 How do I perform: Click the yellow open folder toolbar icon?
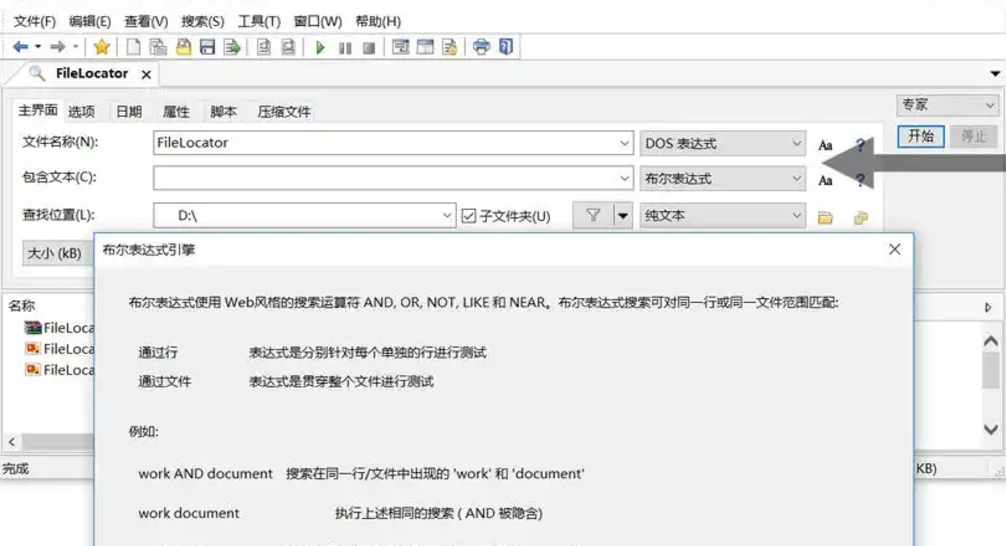(x=183, y=47)
